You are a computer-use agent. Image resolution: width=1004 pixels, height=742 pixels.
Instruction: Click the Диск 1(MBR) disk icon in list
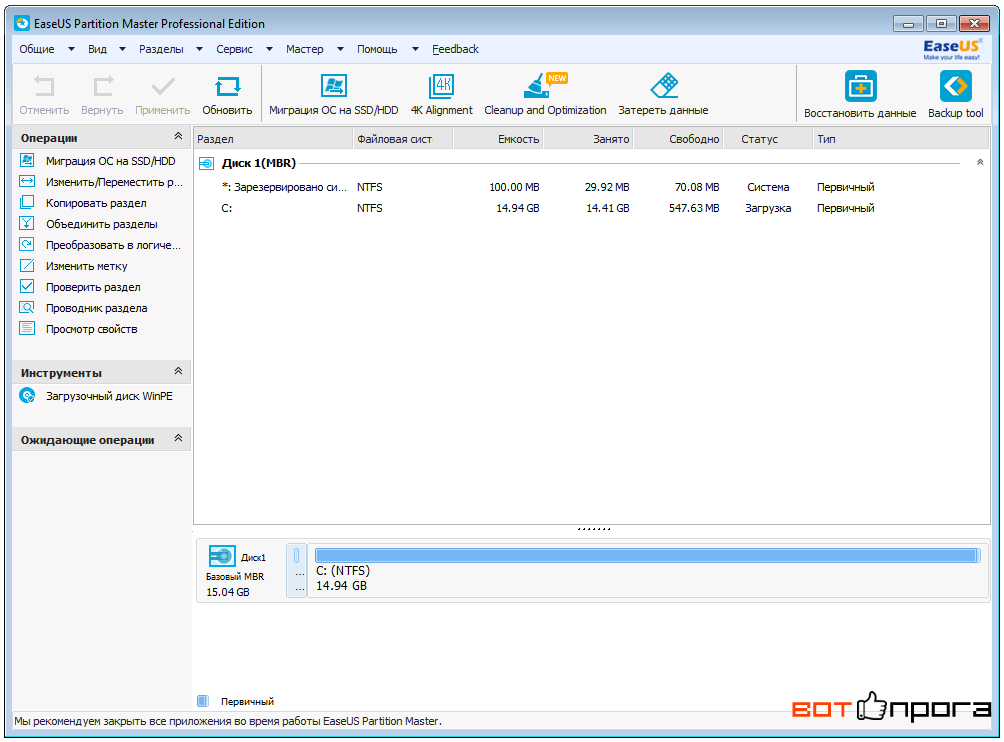coord(206,164)
